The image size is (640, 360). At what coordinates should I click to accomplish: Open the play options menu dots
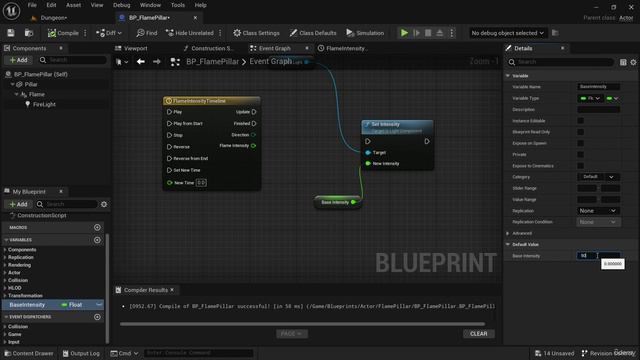click(x=451, y=33)
